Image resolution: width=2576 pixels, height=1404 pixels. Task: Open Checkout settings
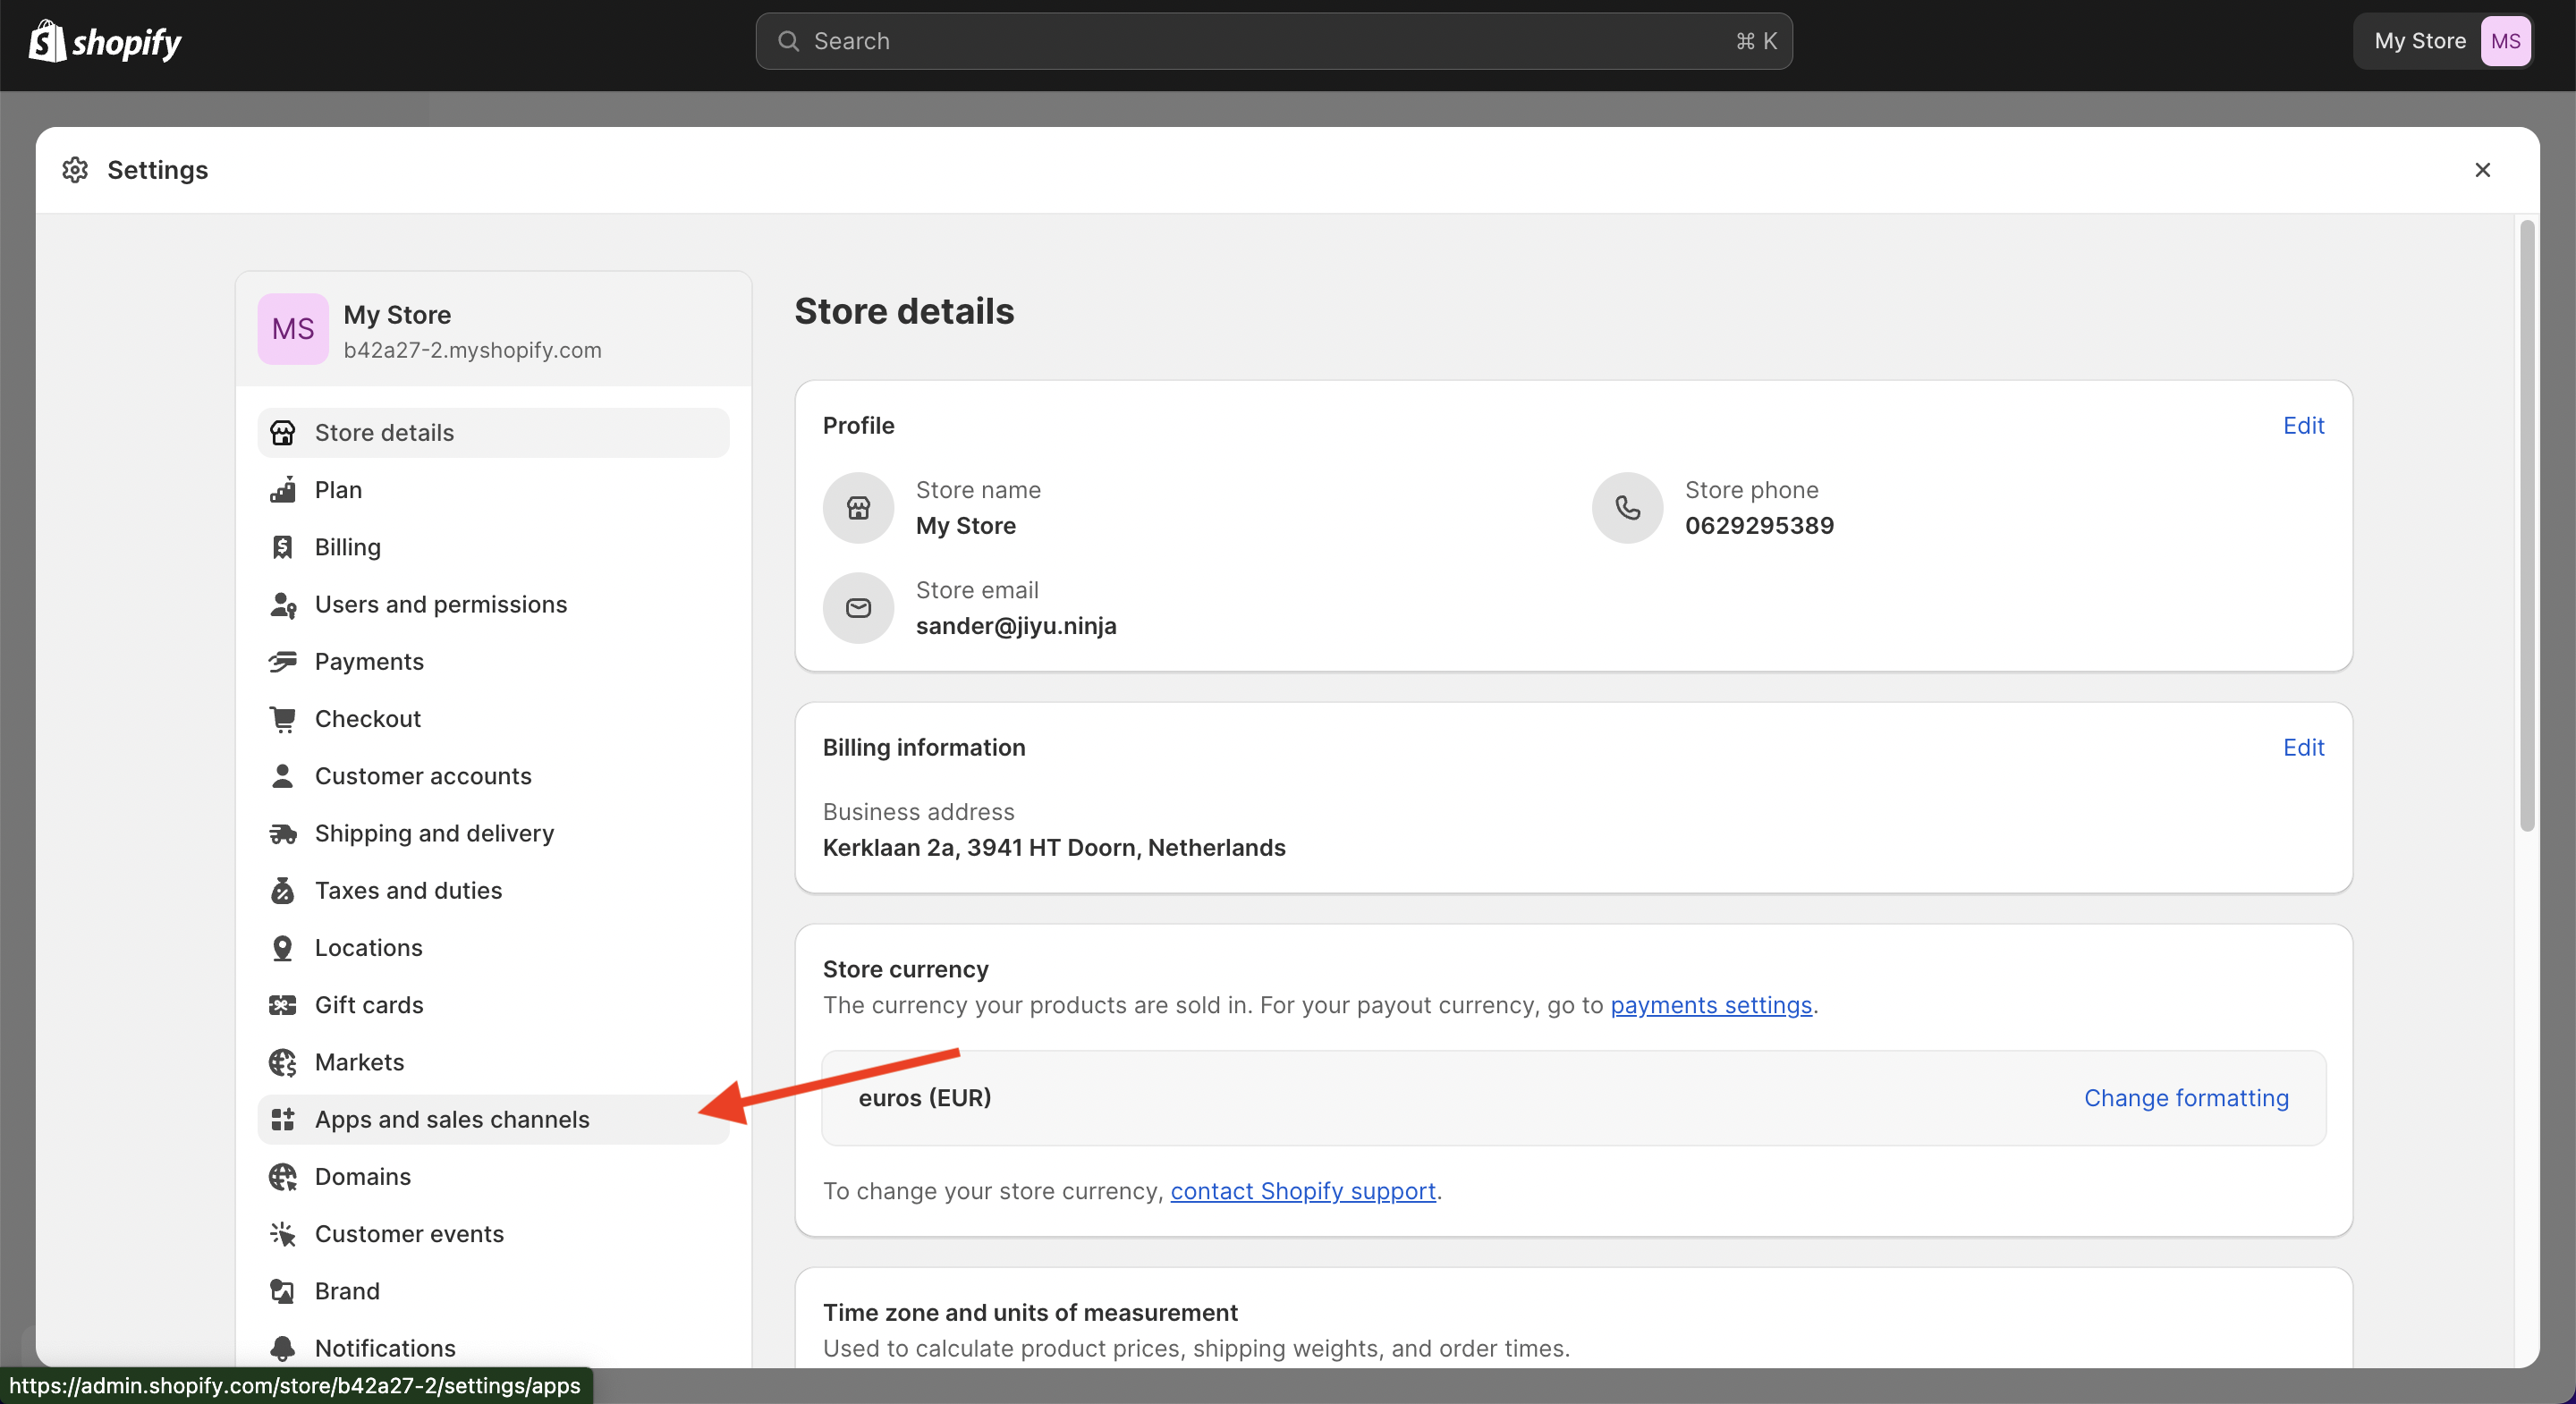(x=493, y=719)
